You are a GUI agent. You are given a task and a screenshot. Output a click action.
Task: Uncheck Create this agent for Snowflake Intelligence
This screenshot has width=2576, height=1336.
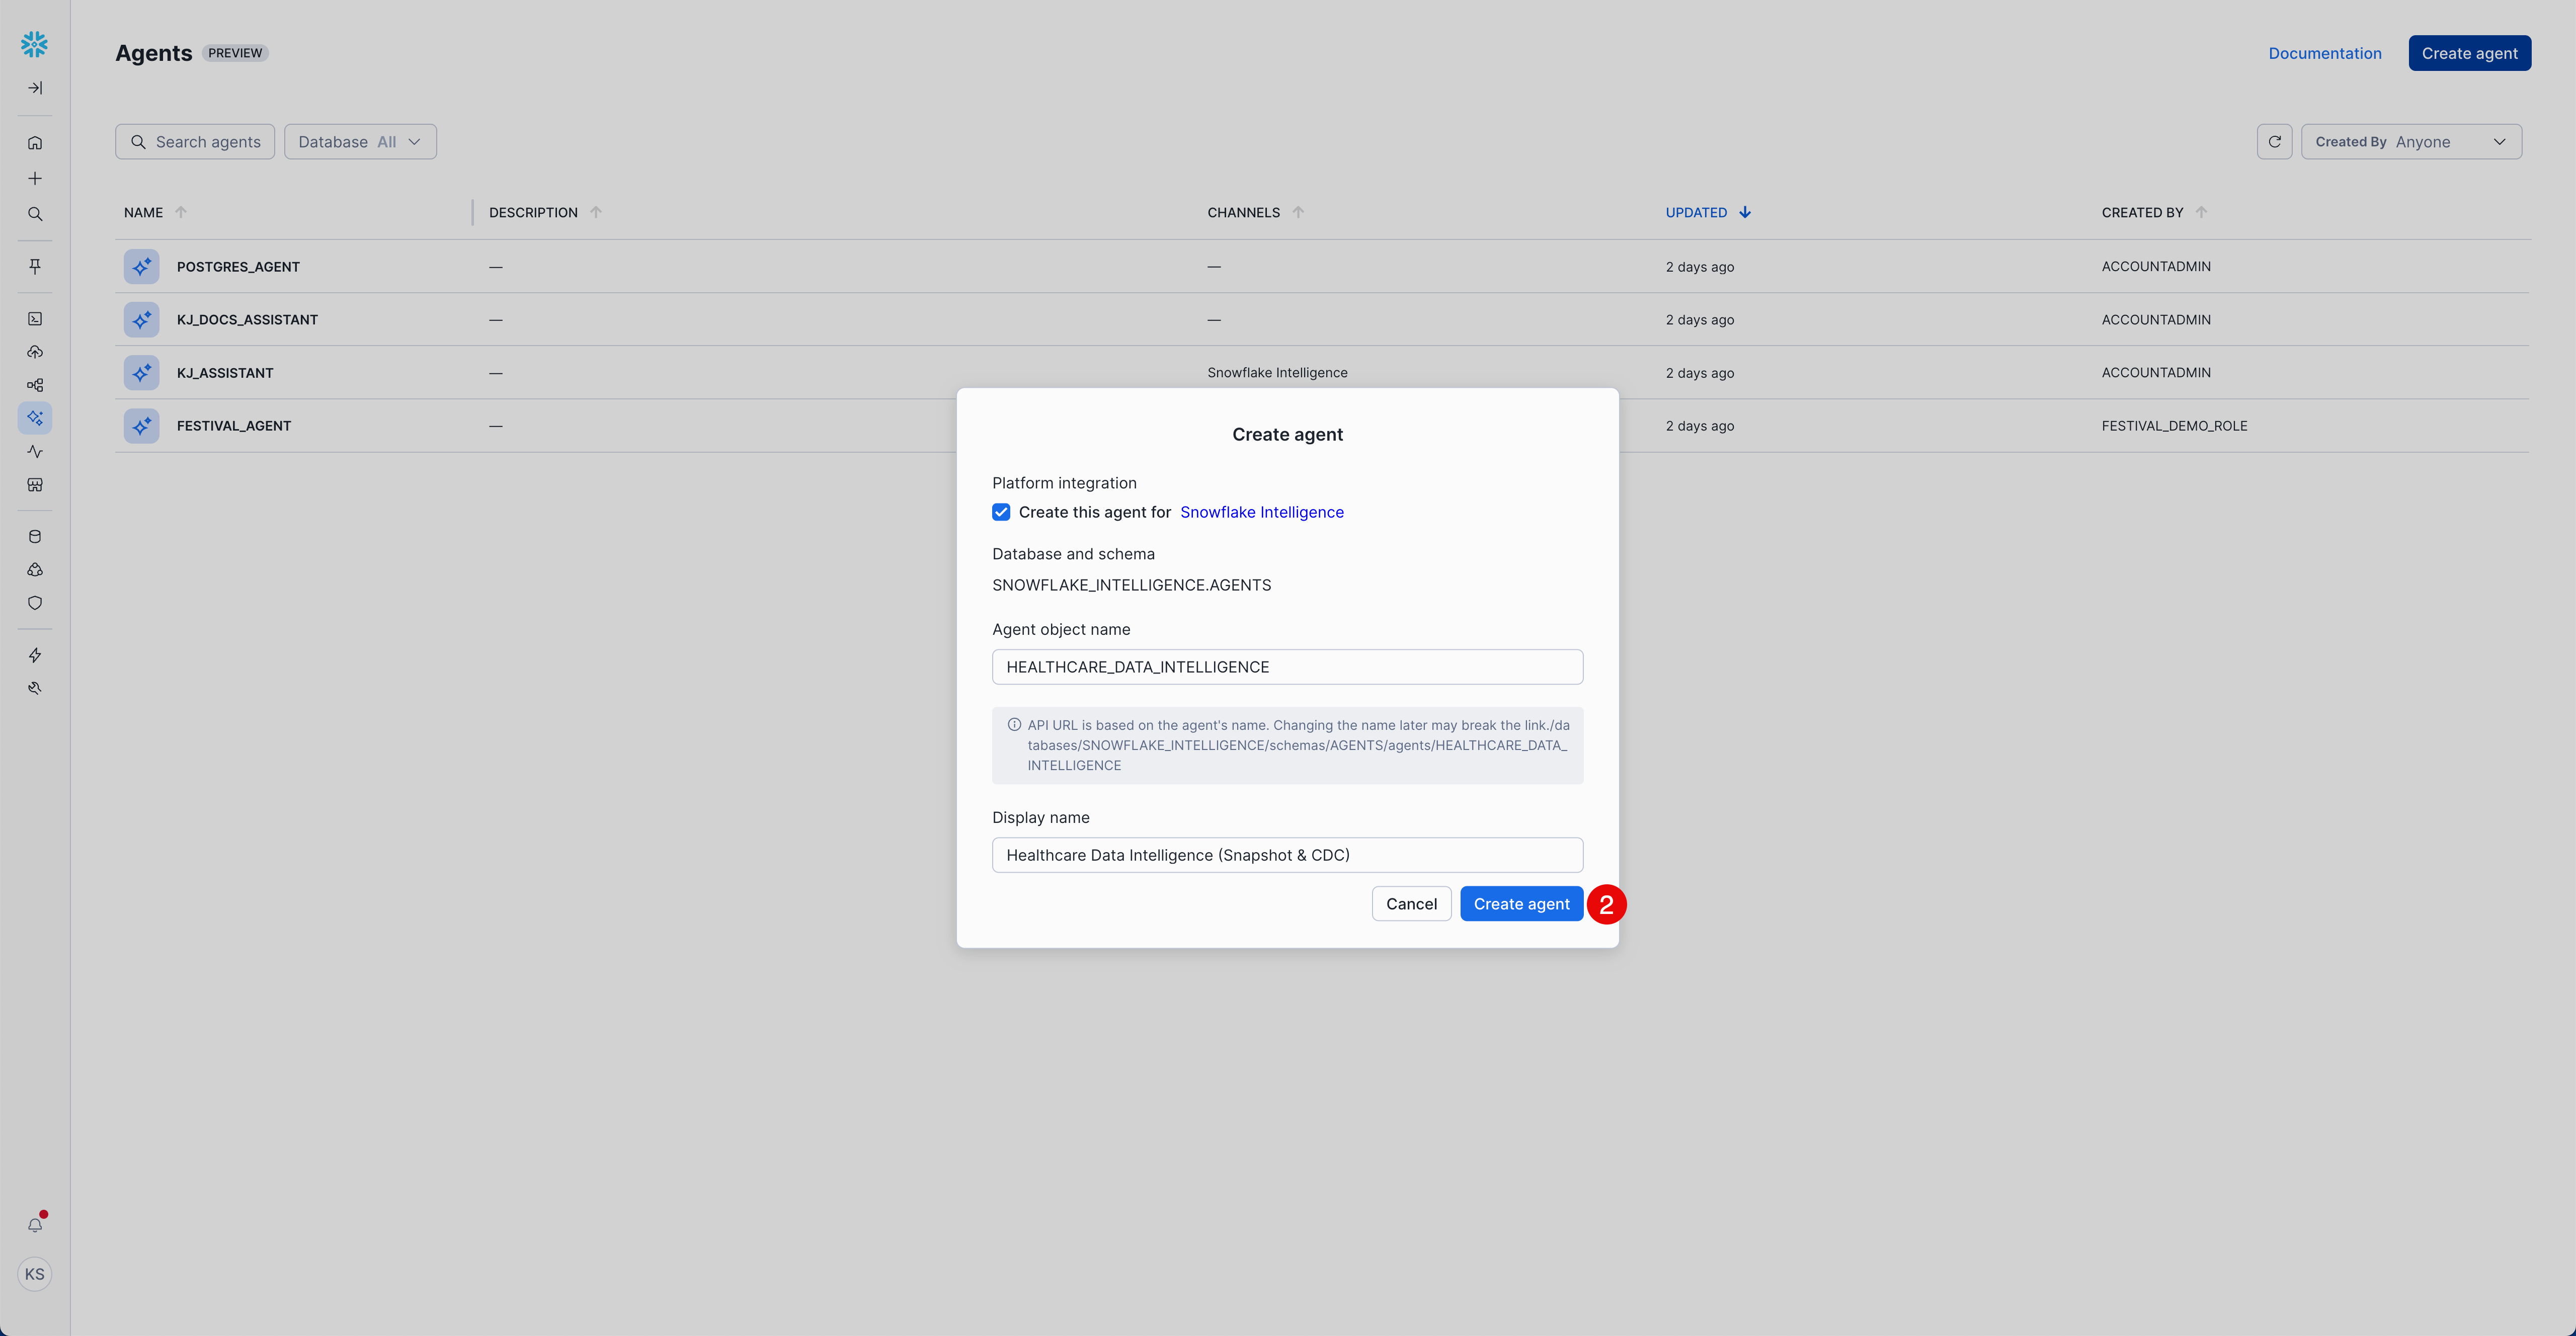(x=1001, y=512)
